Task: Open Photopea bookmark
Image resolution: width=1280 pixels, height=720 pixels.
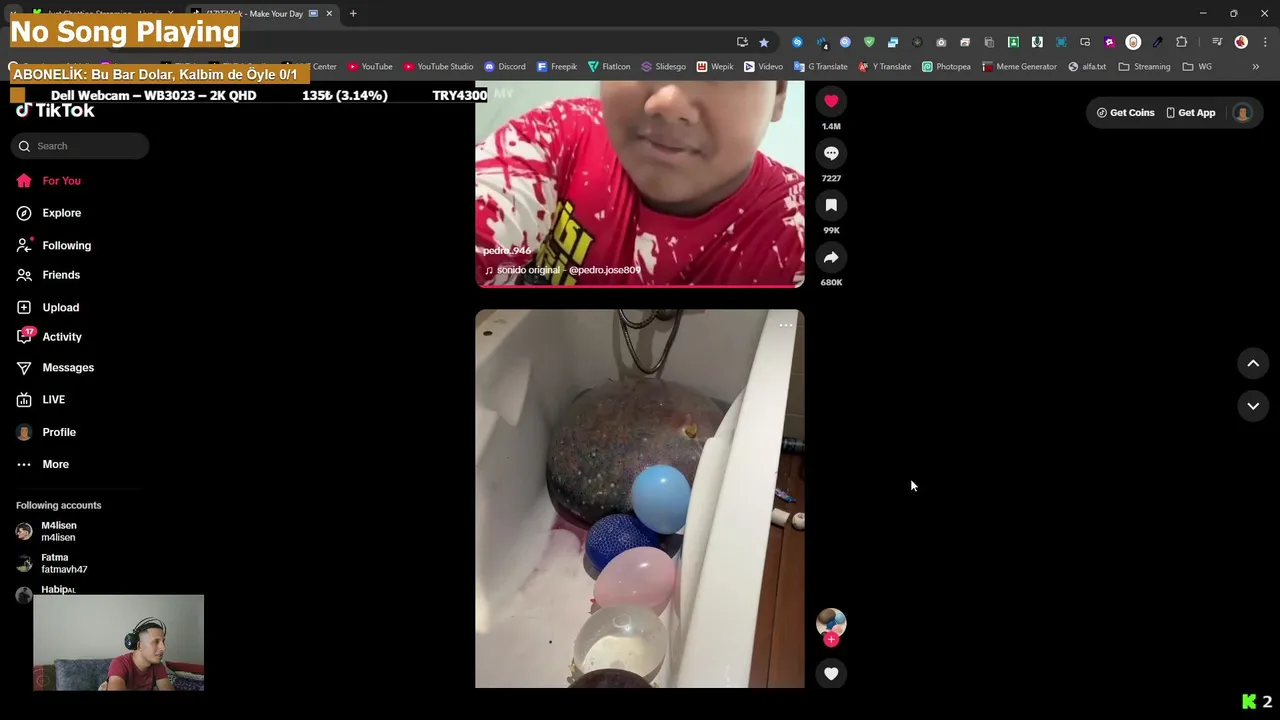Action: click(946, 67)
